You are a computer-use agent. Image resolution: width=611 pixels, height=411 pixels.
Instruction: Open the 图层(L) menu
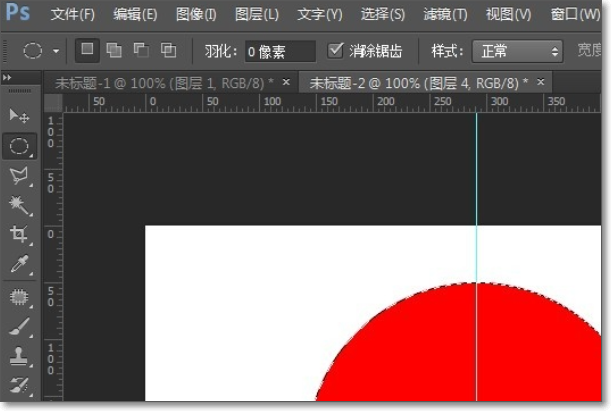coord(257,15)
